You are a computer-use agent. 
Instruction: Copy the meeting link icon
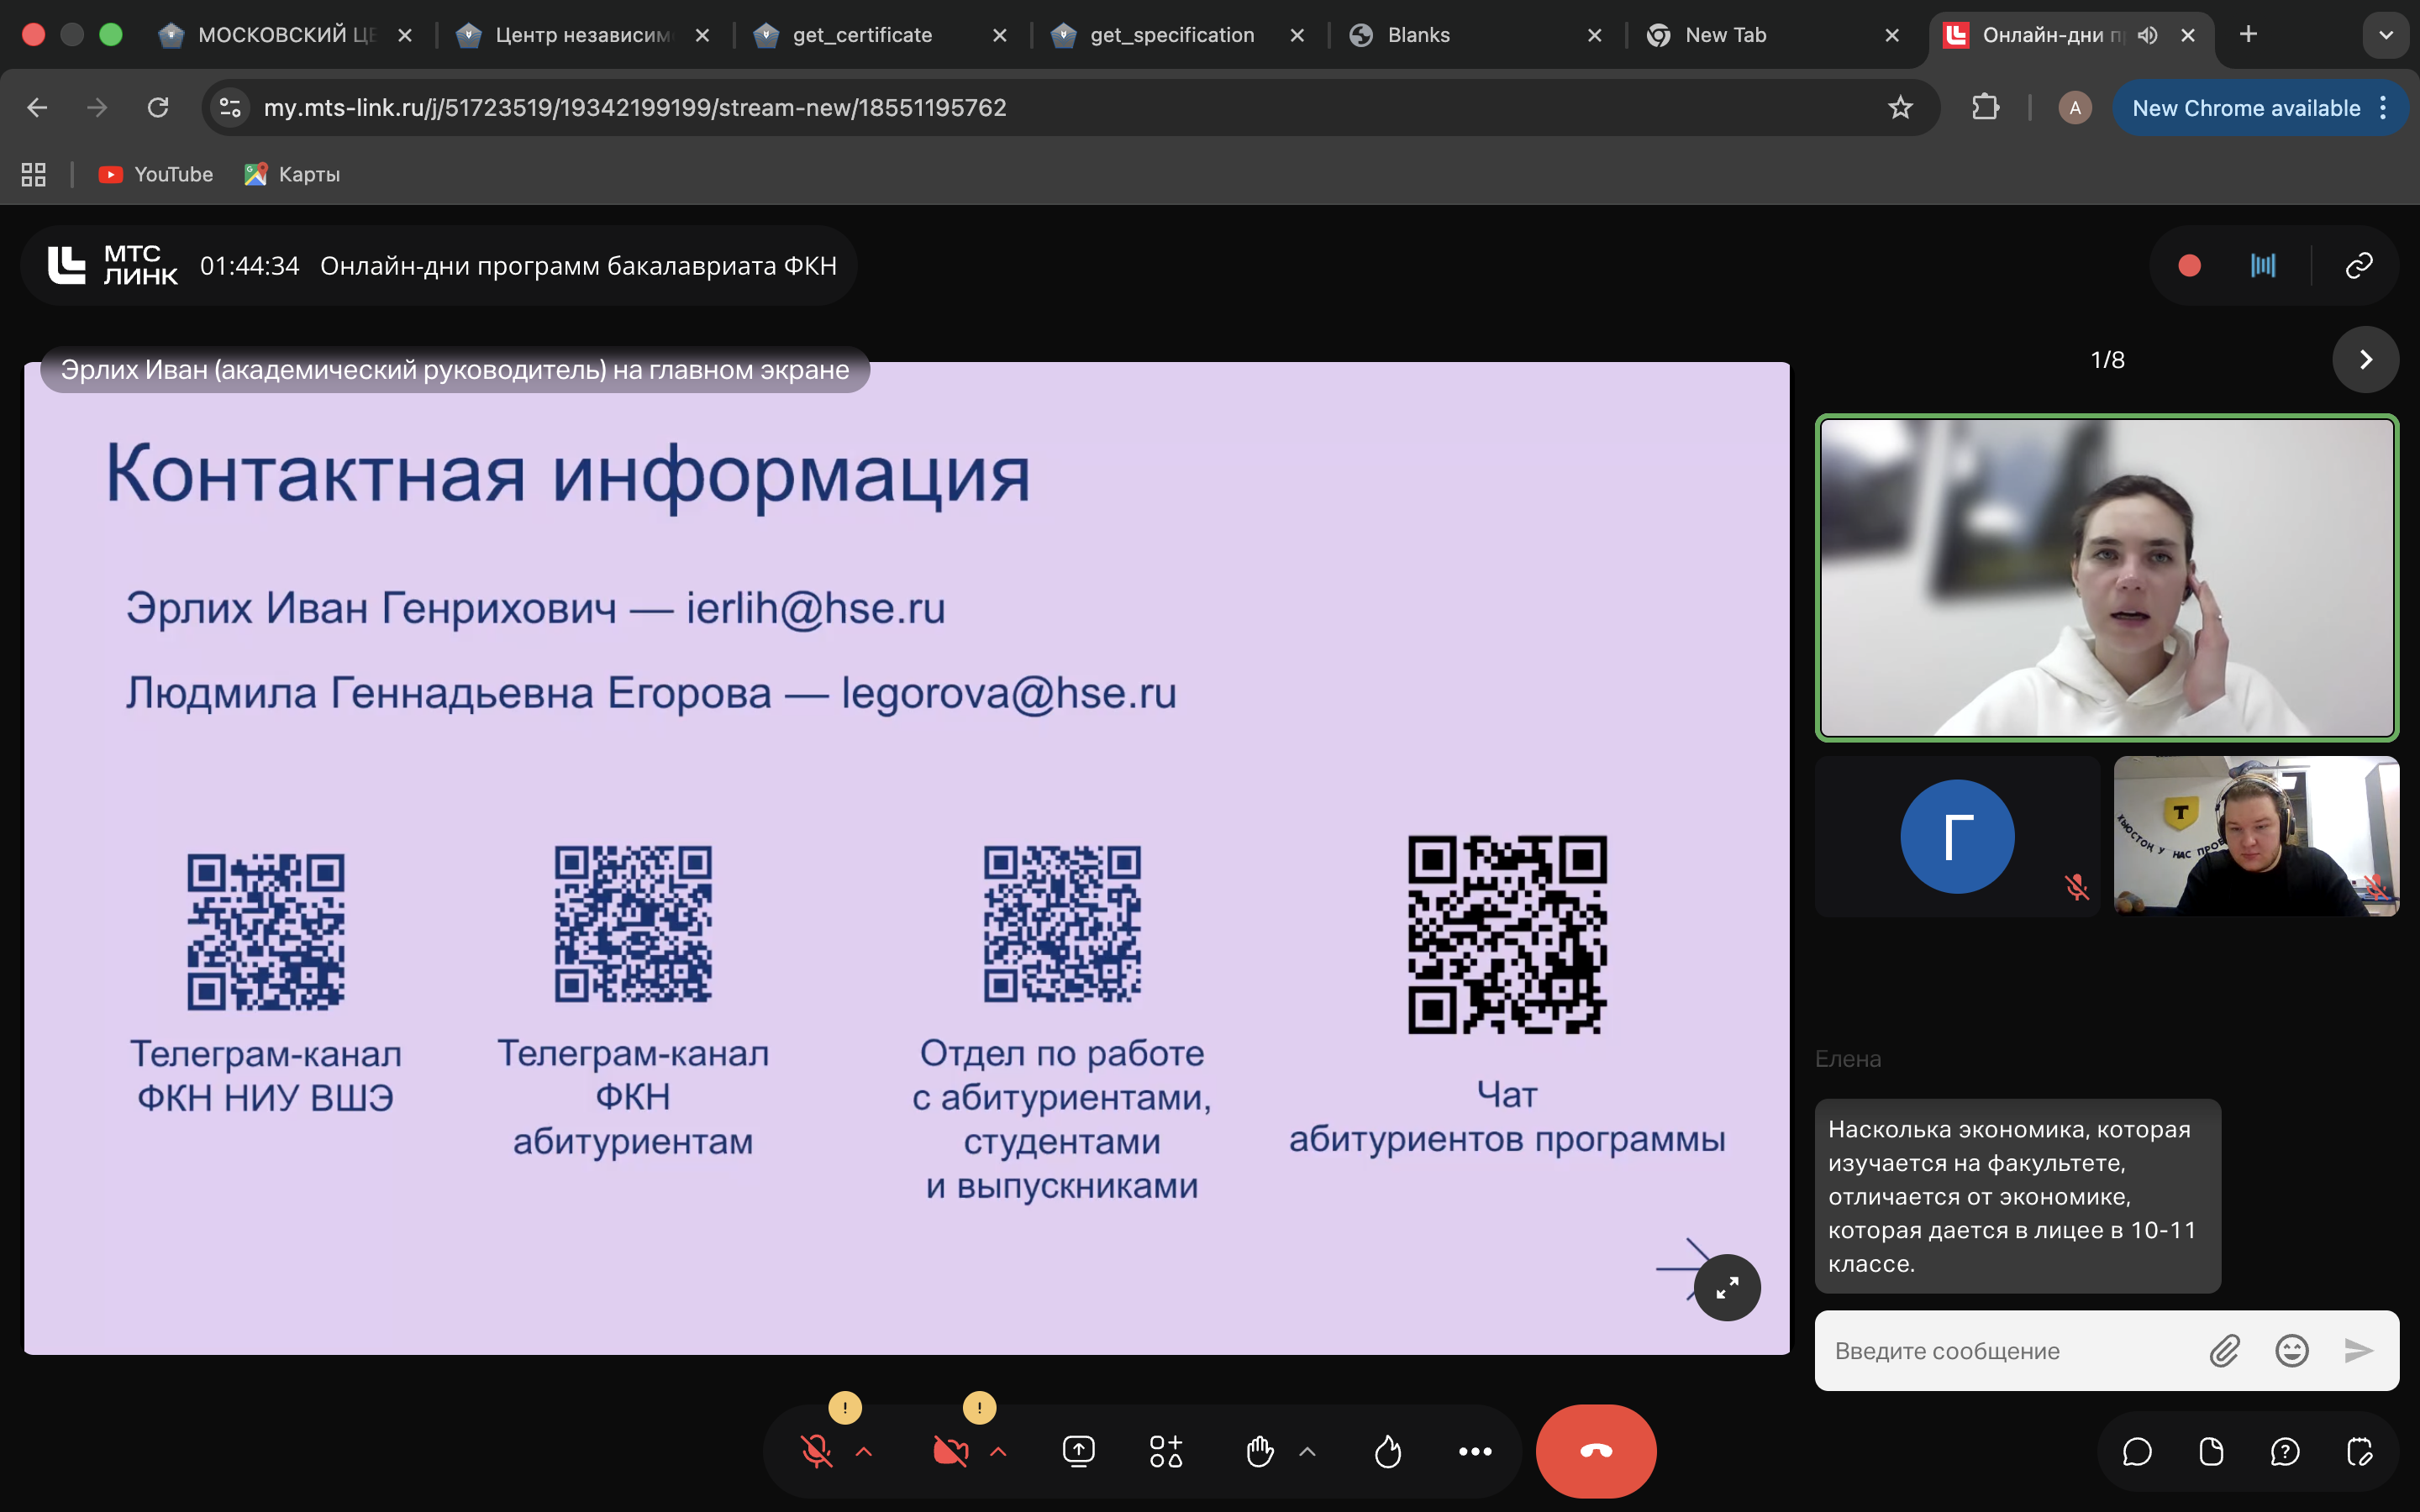pos(2359,265)
